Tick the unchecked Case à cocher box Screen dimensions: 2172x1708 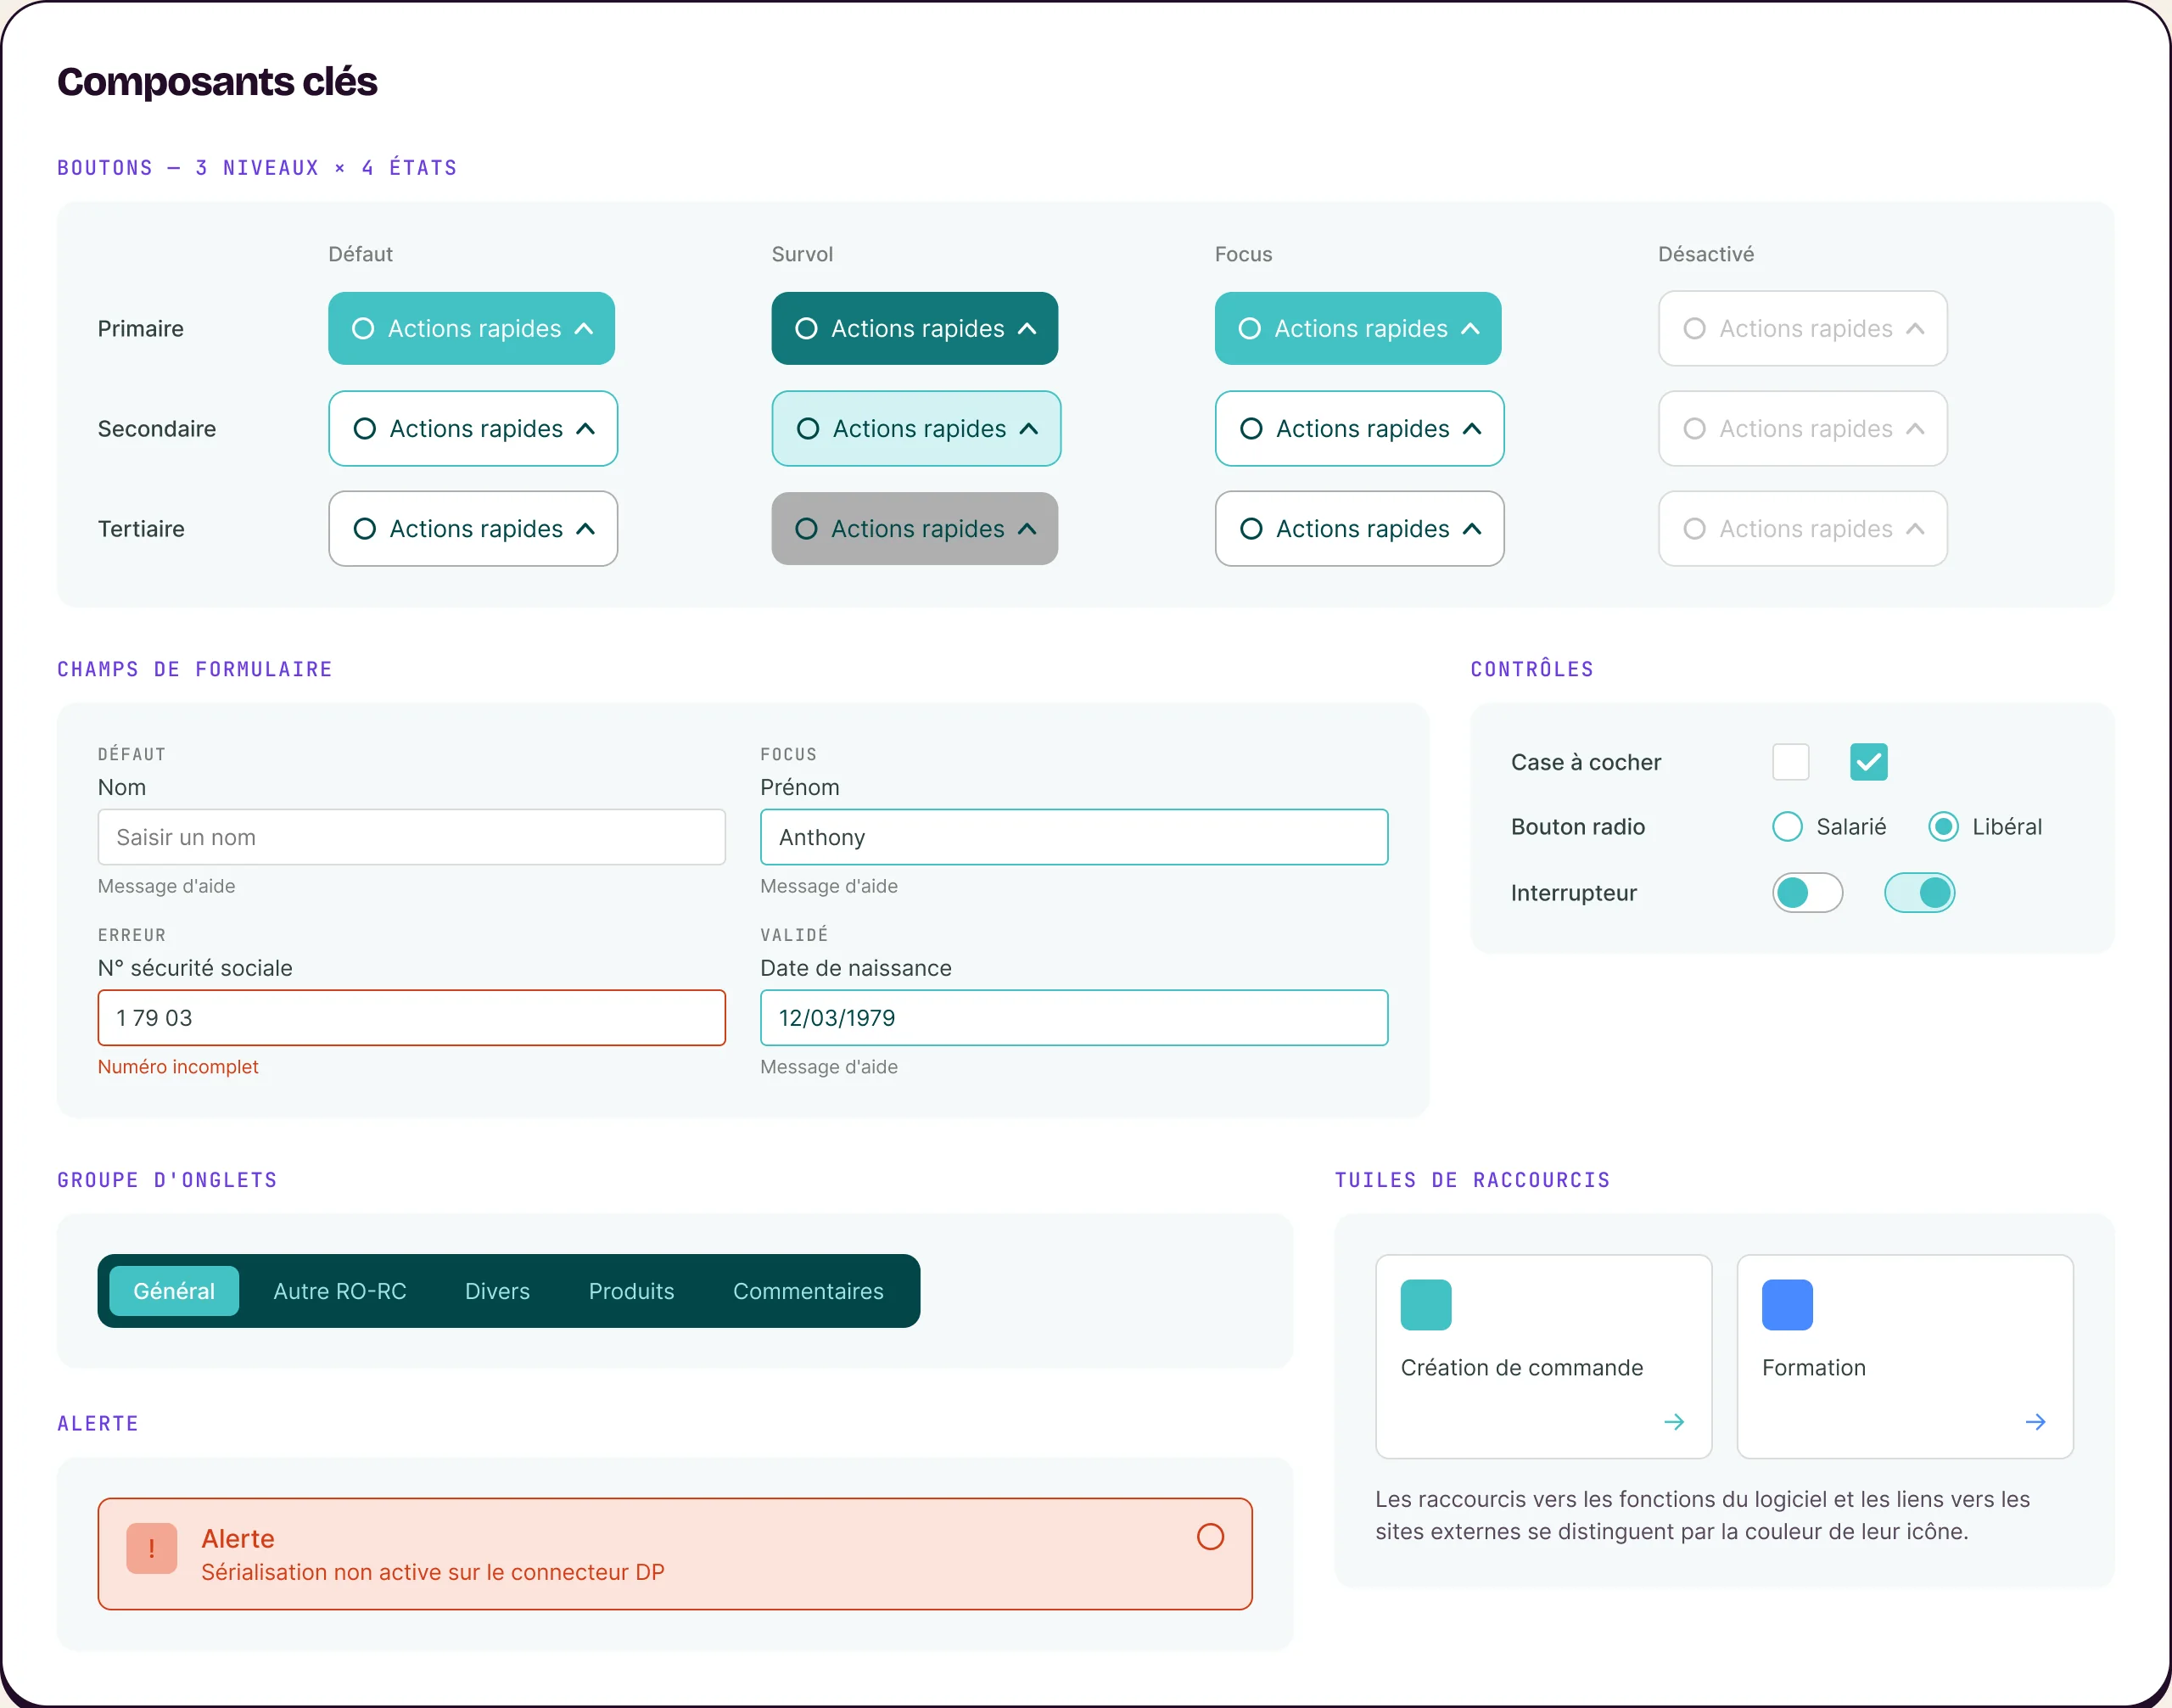[x=1790, y=762]
